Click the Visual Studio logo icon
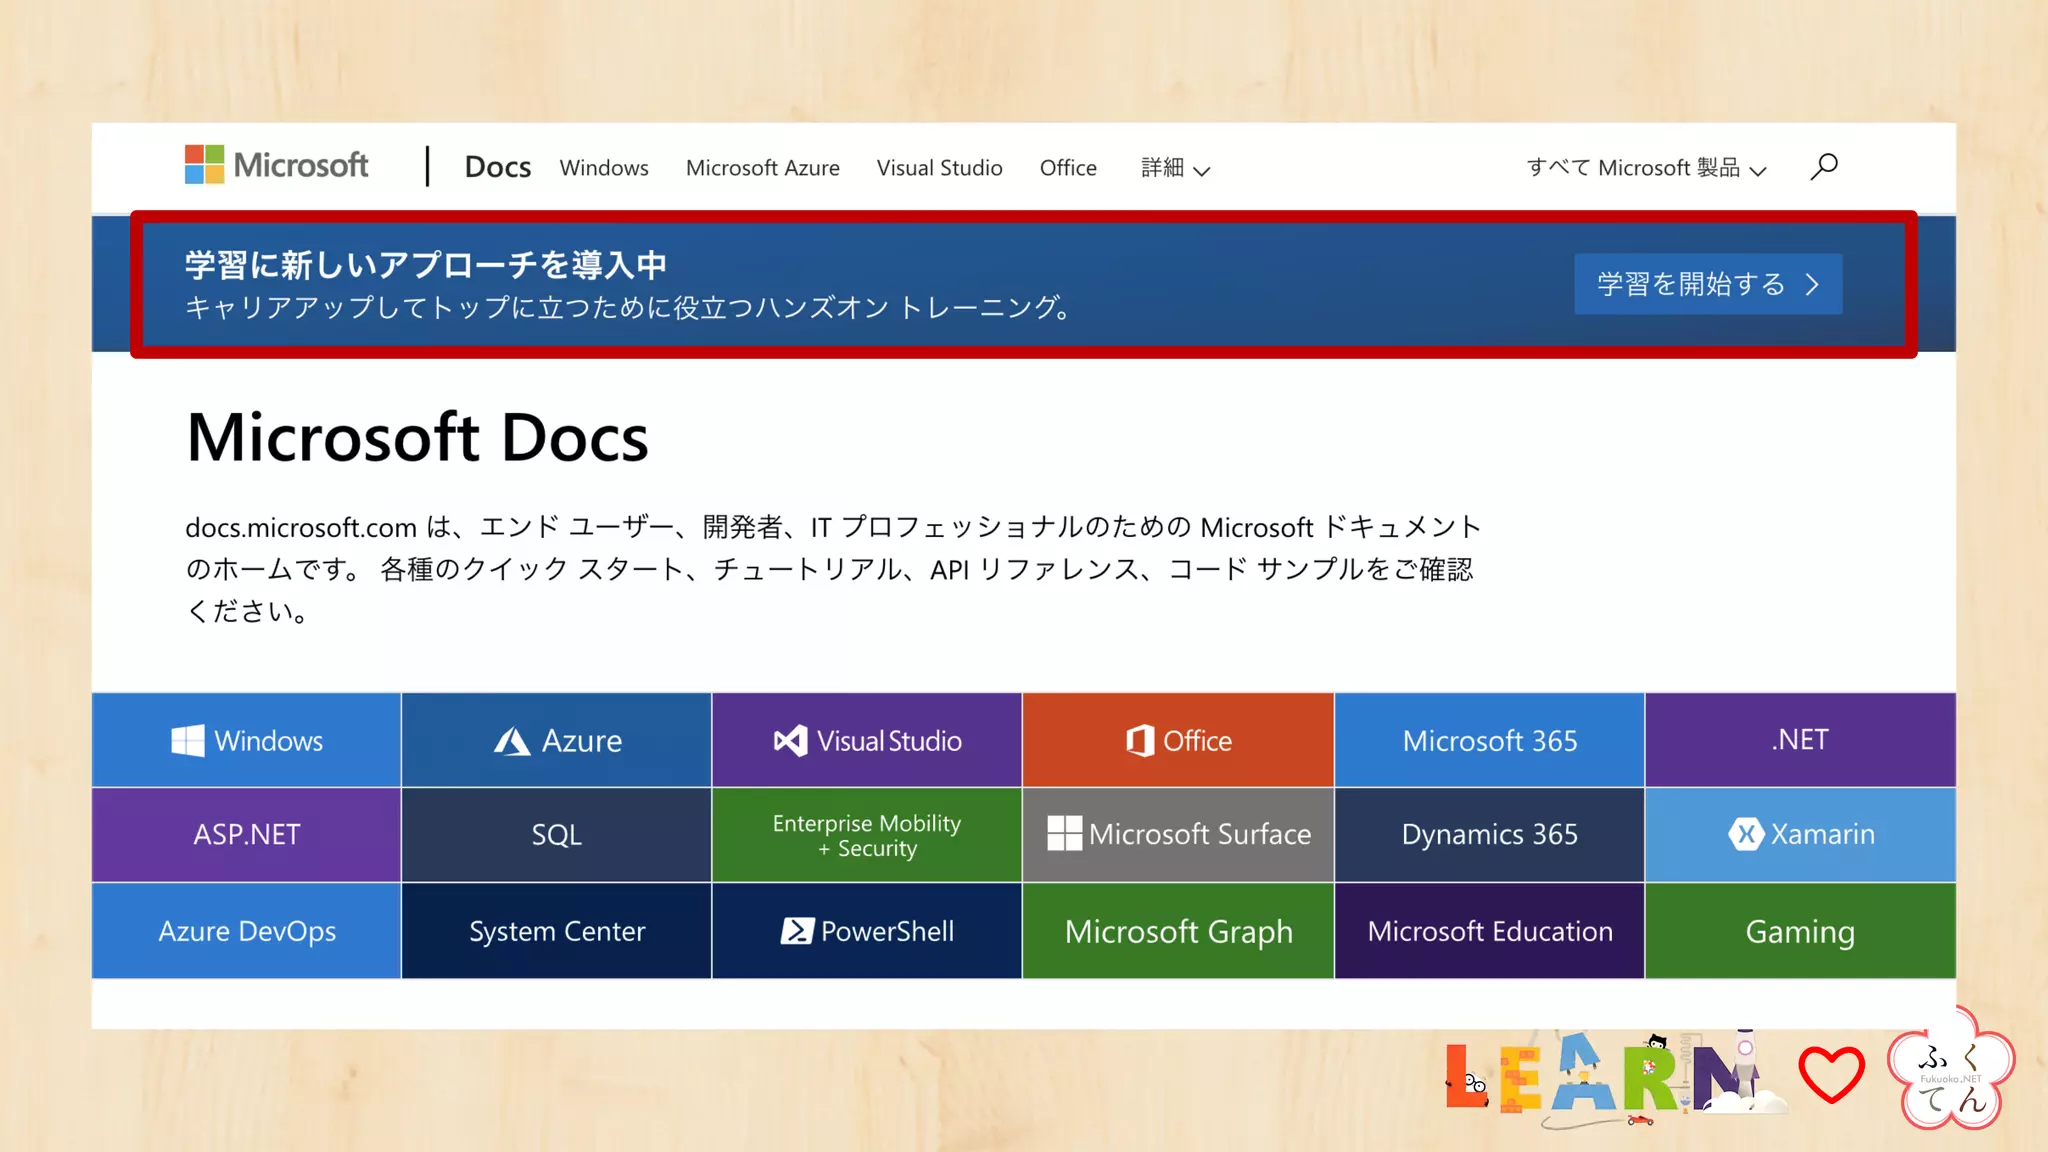The image size is (2048, 1152). (x=790, y=741)
